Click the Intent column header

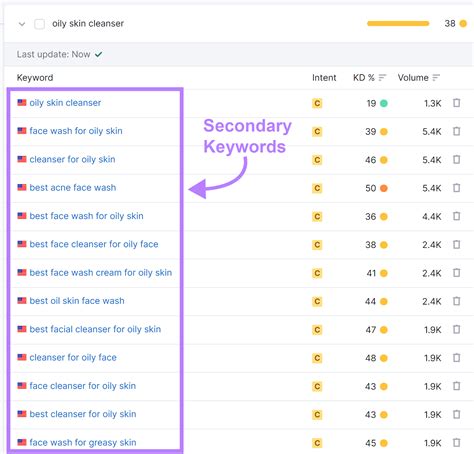324,78
